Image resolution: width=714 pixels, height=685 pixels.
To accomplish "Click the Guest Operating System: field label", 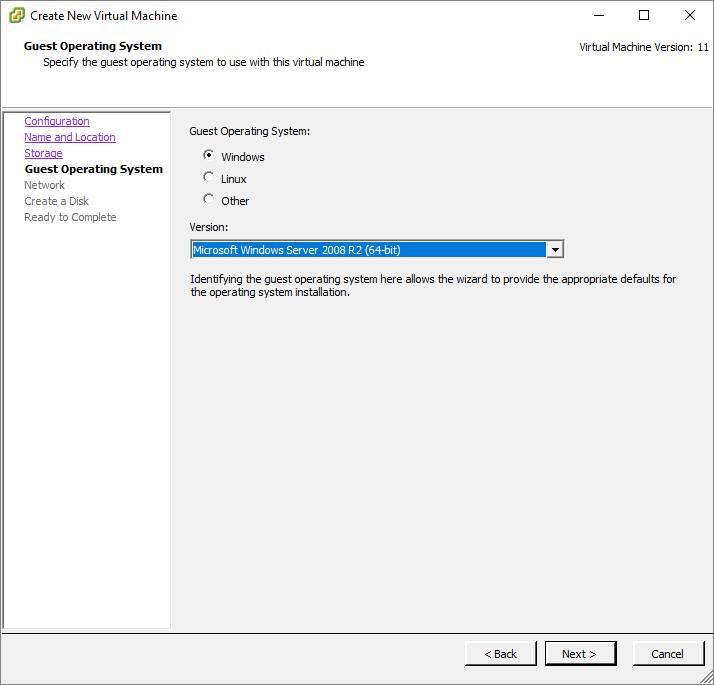I will pyautogui.click(x=250, y=131).
